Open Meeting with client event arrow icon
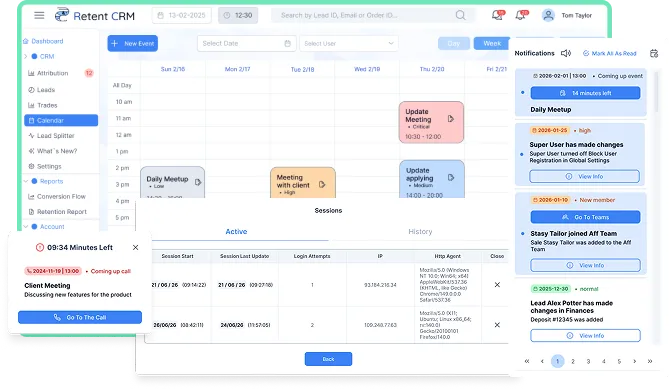 pos(322,184)
